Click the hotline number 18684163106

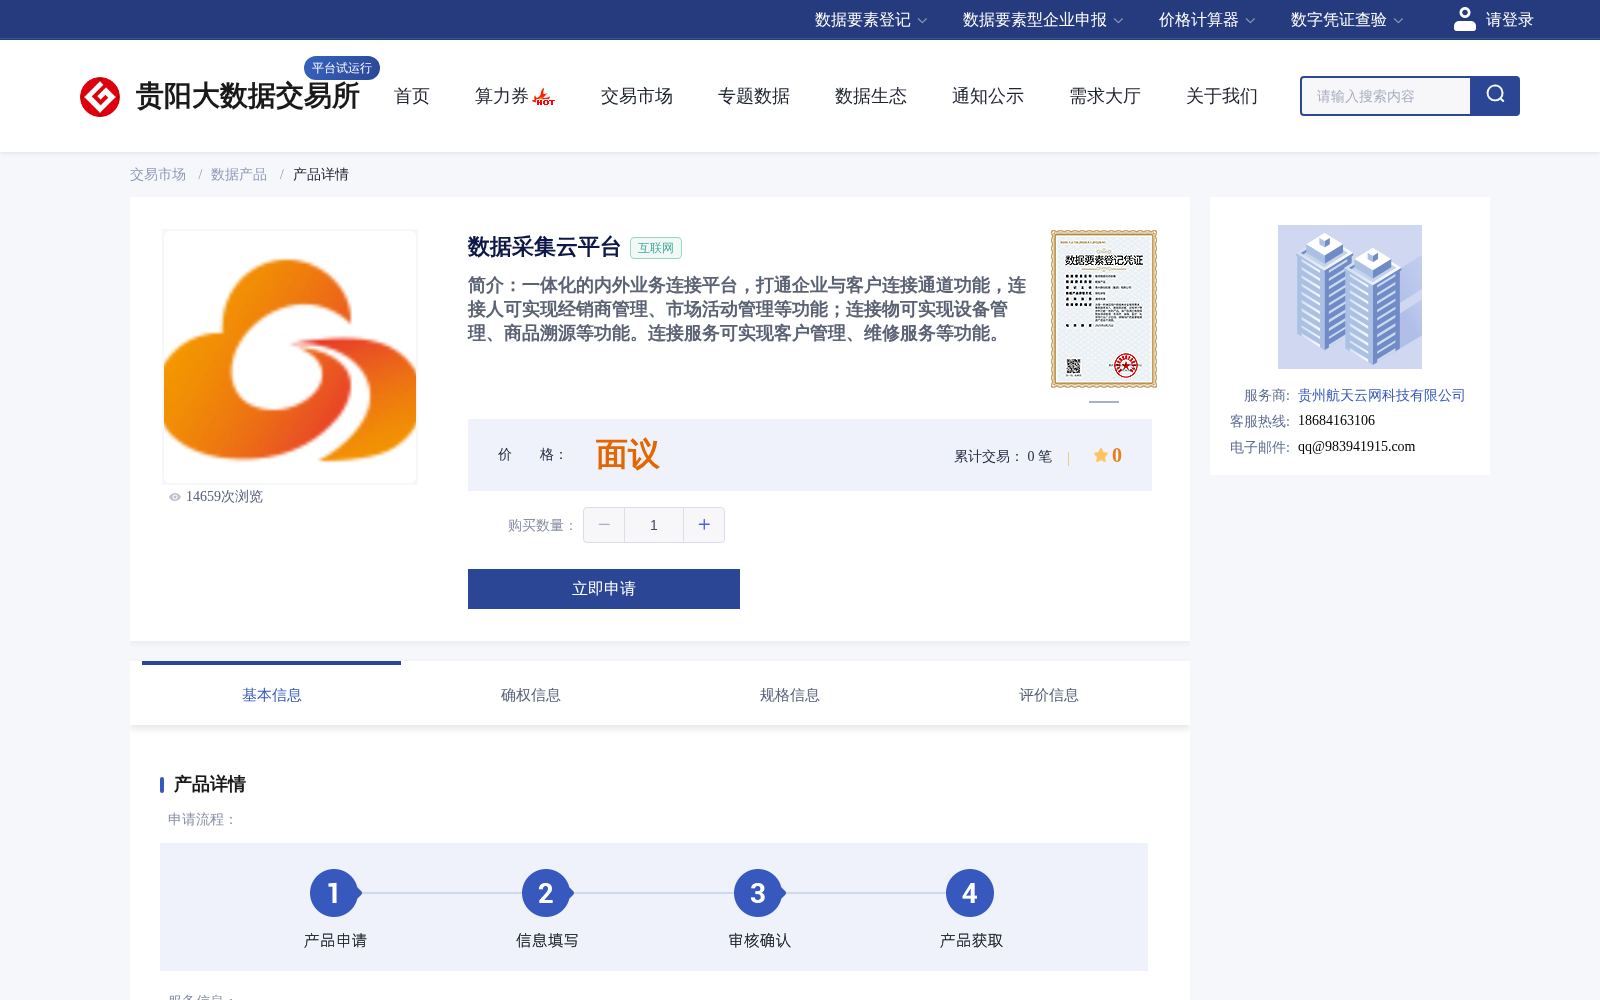tap(1336, 421)
